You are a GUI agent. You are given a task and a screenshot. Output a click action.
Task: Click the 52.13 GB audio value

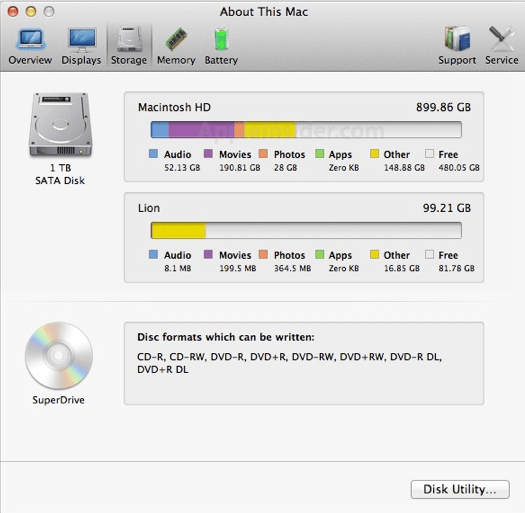tap(182, 168)
